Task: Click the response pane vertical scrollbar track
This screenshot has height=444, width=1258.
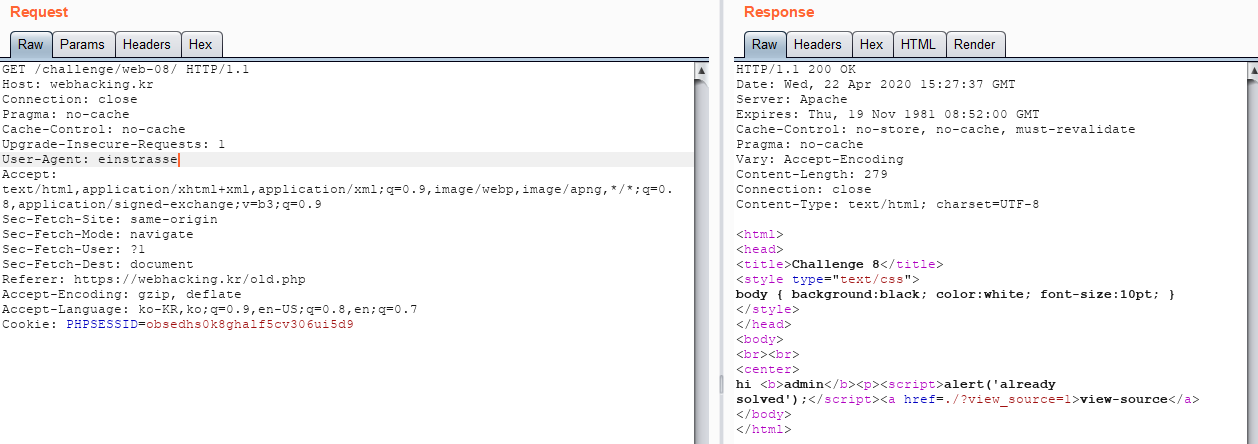Action: [1251, 260]
